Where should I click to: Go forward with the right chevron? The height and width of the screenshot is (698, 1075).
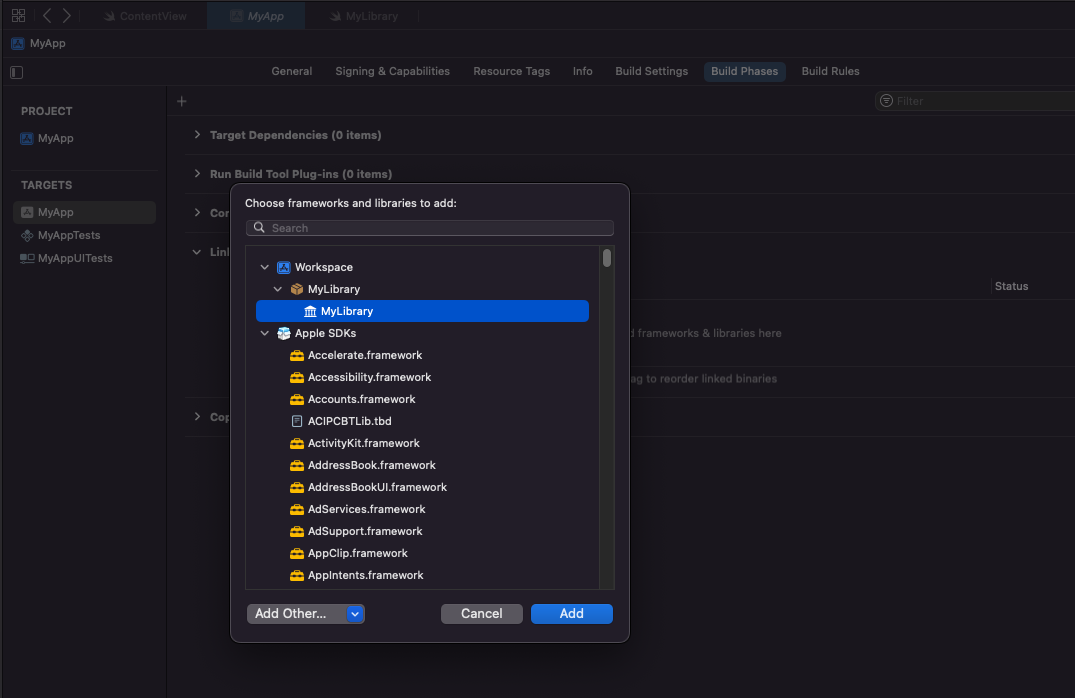coord(67,15)
